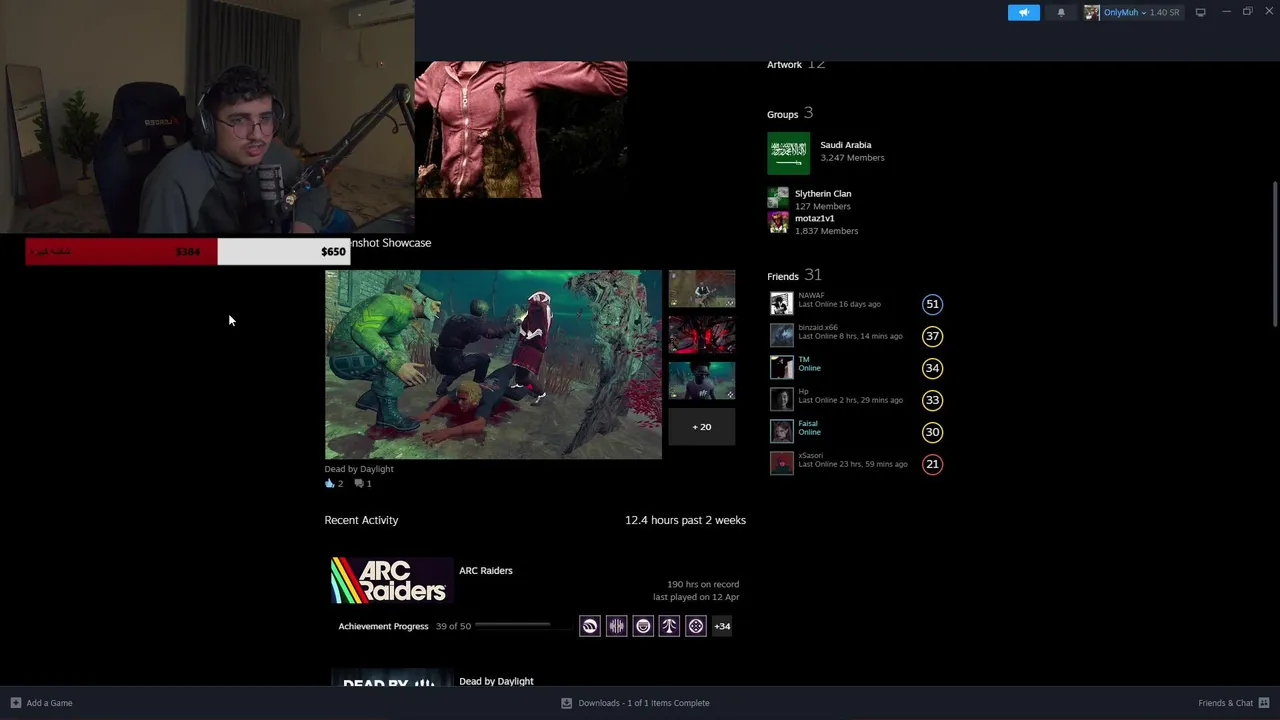Click the level 51 badge
The height and width of the screenshot is (720, 1280).
pyautogui.click(x=932, y=304)
